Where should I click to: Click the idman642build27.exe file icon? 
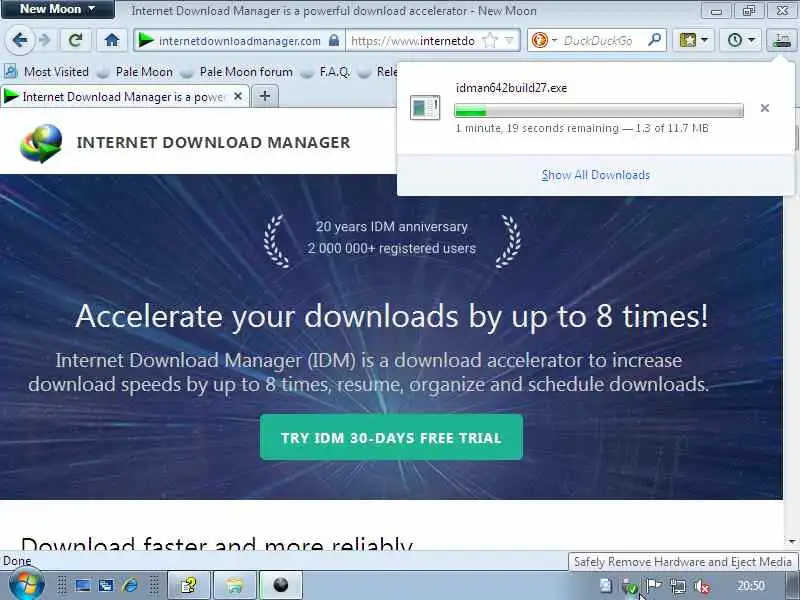[x=425, y=108]
